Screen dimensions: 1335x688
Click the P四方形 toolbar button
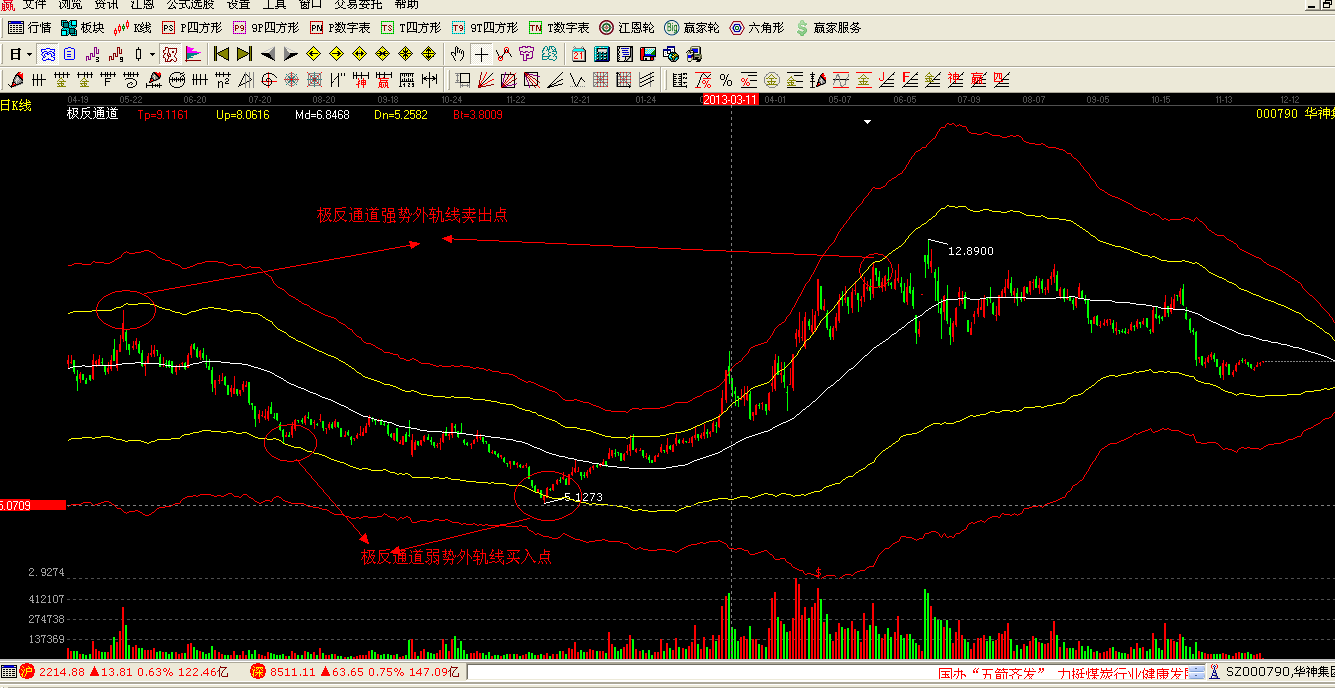[x=192, y=28]
